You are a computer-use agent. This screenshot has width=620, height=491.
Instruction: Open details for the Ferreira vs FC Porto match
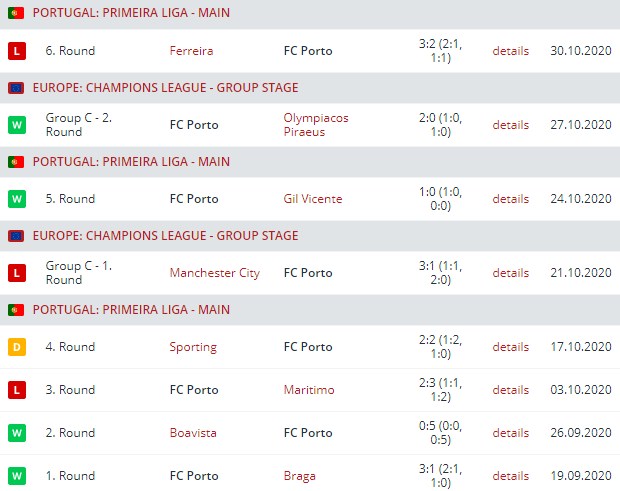510,51
